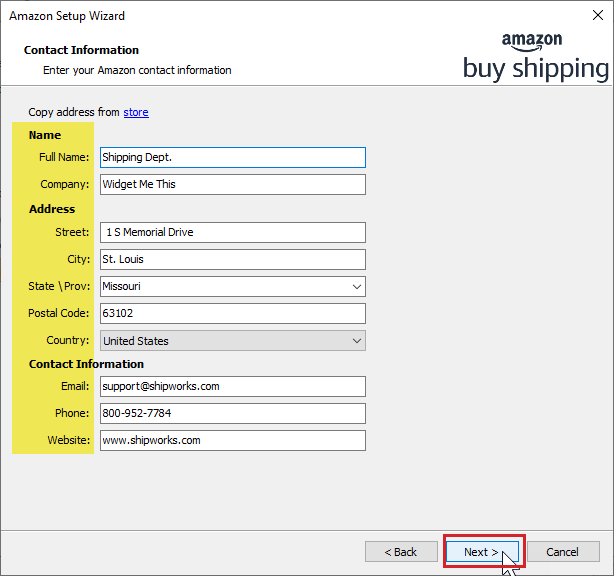The height and width of the screenshot is (576, 614).
Task: Click the Amazon buy shipping logo
Action: (536, 57)
